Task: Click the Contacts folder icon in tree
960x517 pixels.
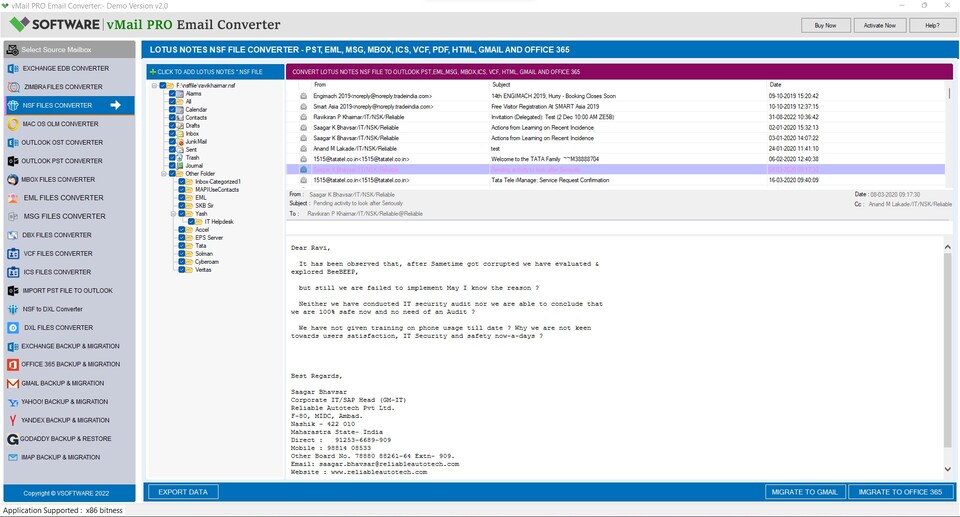Action: tap(181, 118)
